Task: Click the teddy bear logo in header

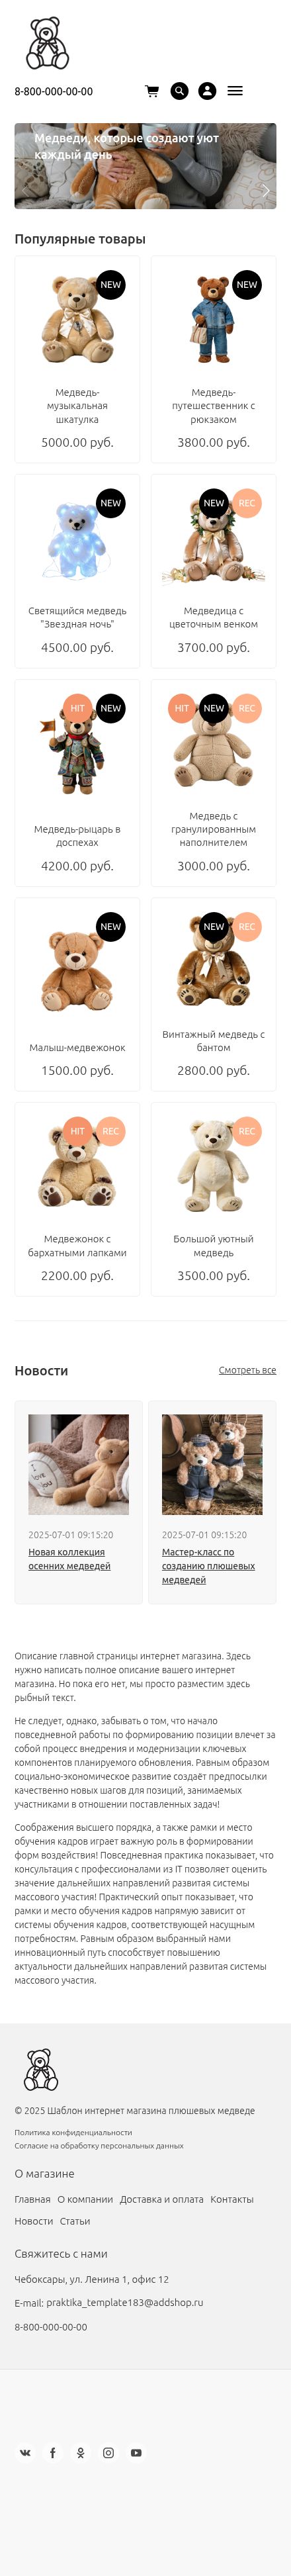Action: pos(46,43)
